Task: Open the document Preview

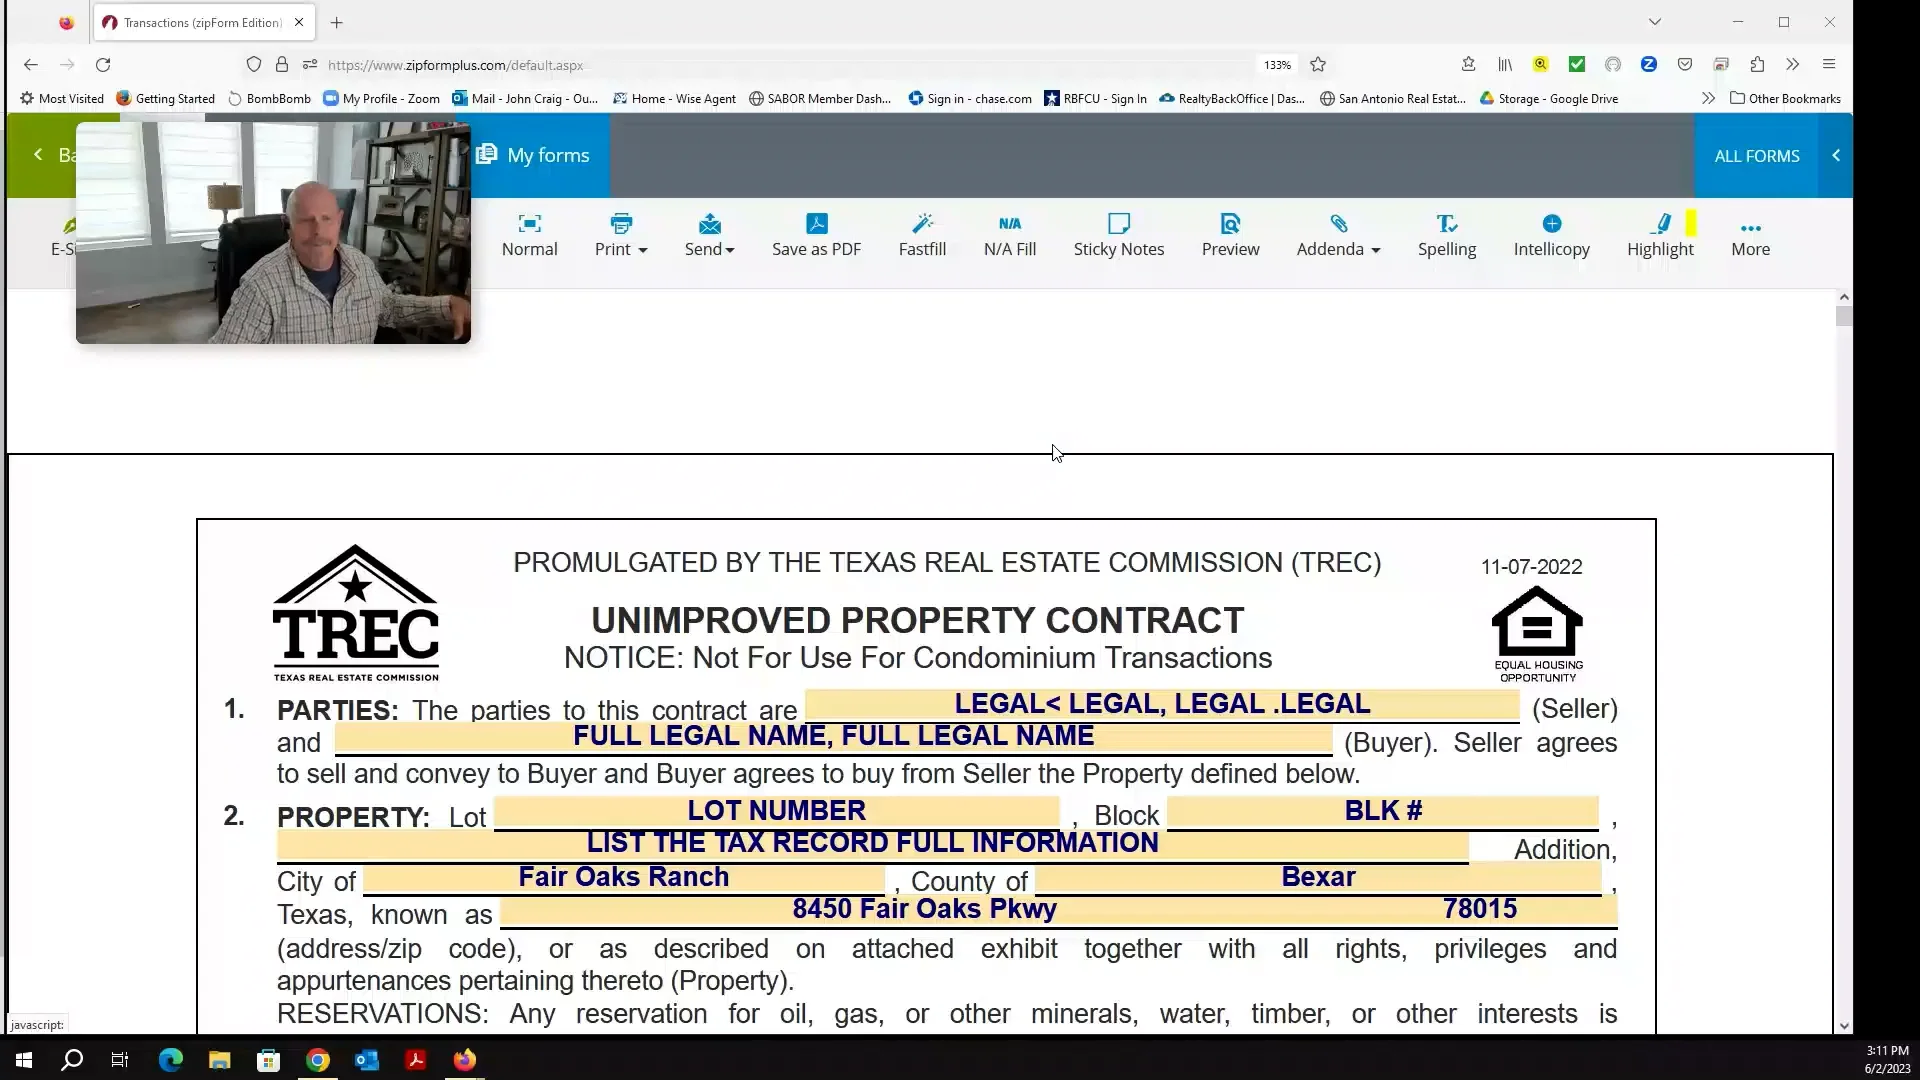Action: (1229, 235)
